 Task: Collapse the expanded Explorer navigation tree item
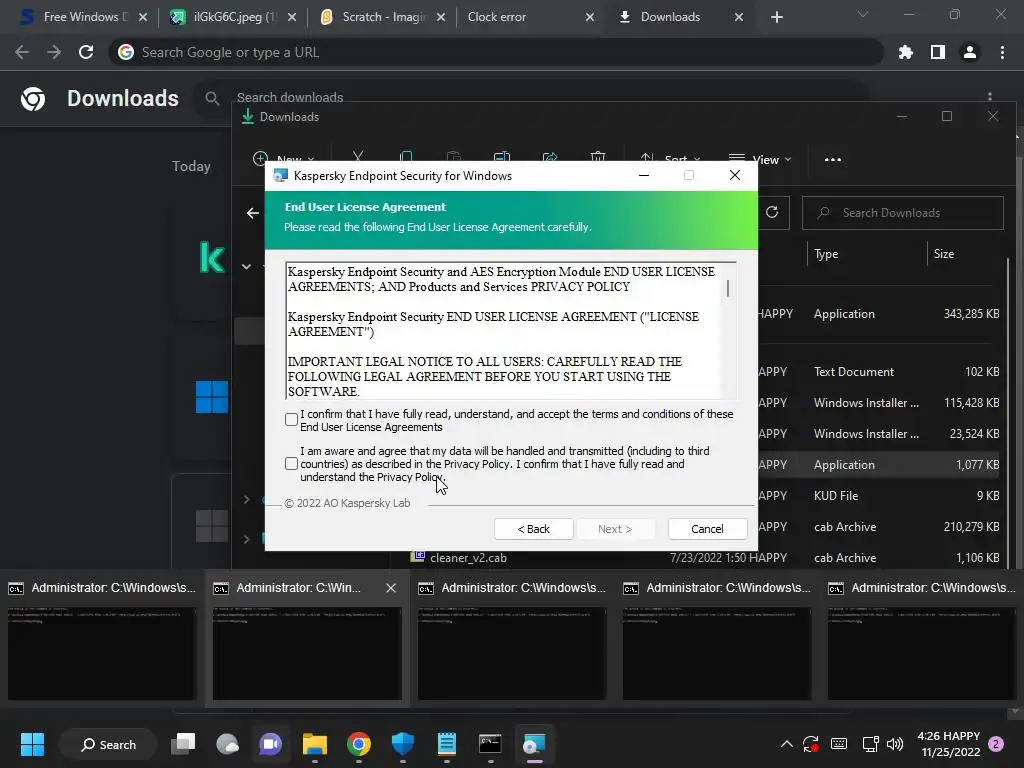click(246, 266)
